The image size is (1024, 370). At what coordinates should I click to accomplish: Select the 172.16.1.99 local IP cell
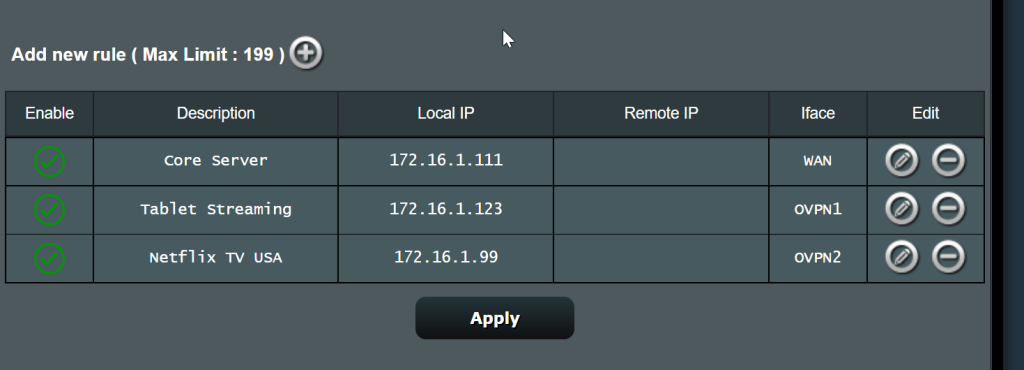point(445,258)
